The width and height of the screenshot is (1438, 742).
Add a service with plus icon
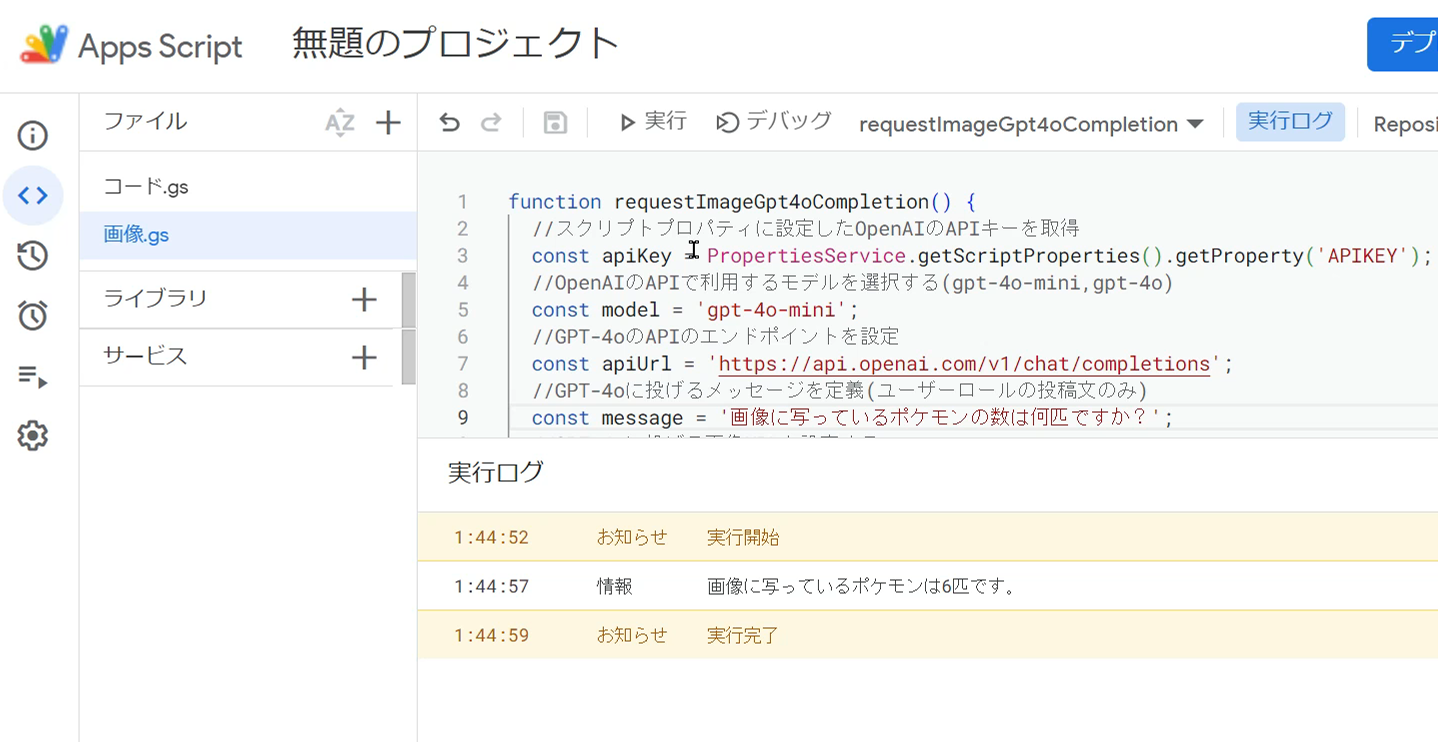tap(365, 357)
